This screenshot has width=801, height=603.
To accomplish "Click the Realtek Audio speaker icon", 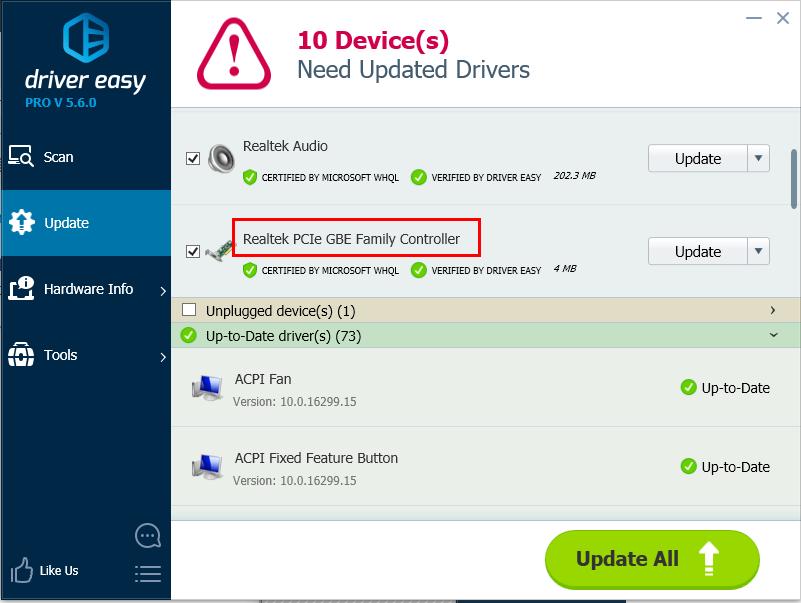I will 221,159.
